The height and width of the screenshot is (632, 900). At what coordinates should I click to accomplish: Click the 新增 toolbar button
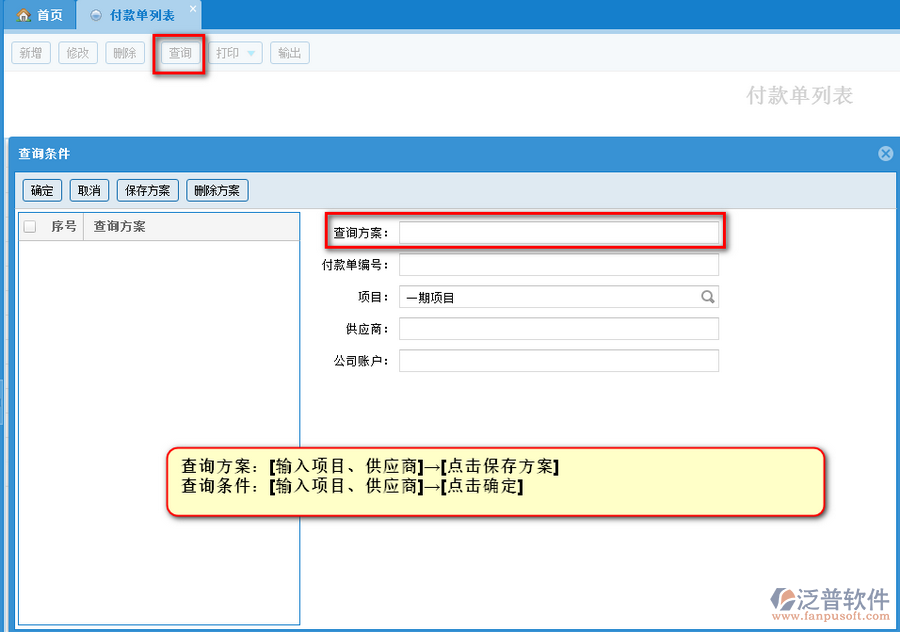[31, 53]
